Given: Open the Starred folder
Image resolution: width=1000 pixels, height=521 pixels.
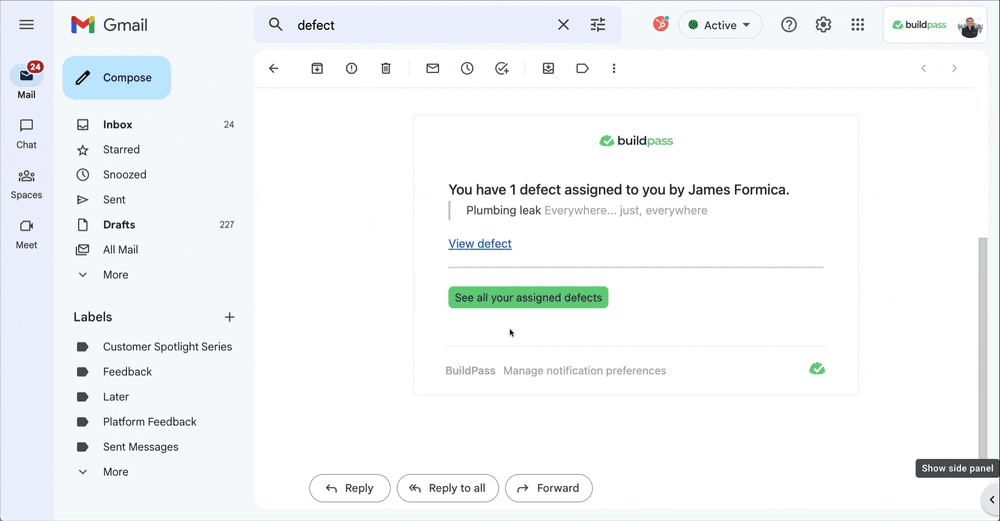Looking at the screenshot, I should pos(155,150).
